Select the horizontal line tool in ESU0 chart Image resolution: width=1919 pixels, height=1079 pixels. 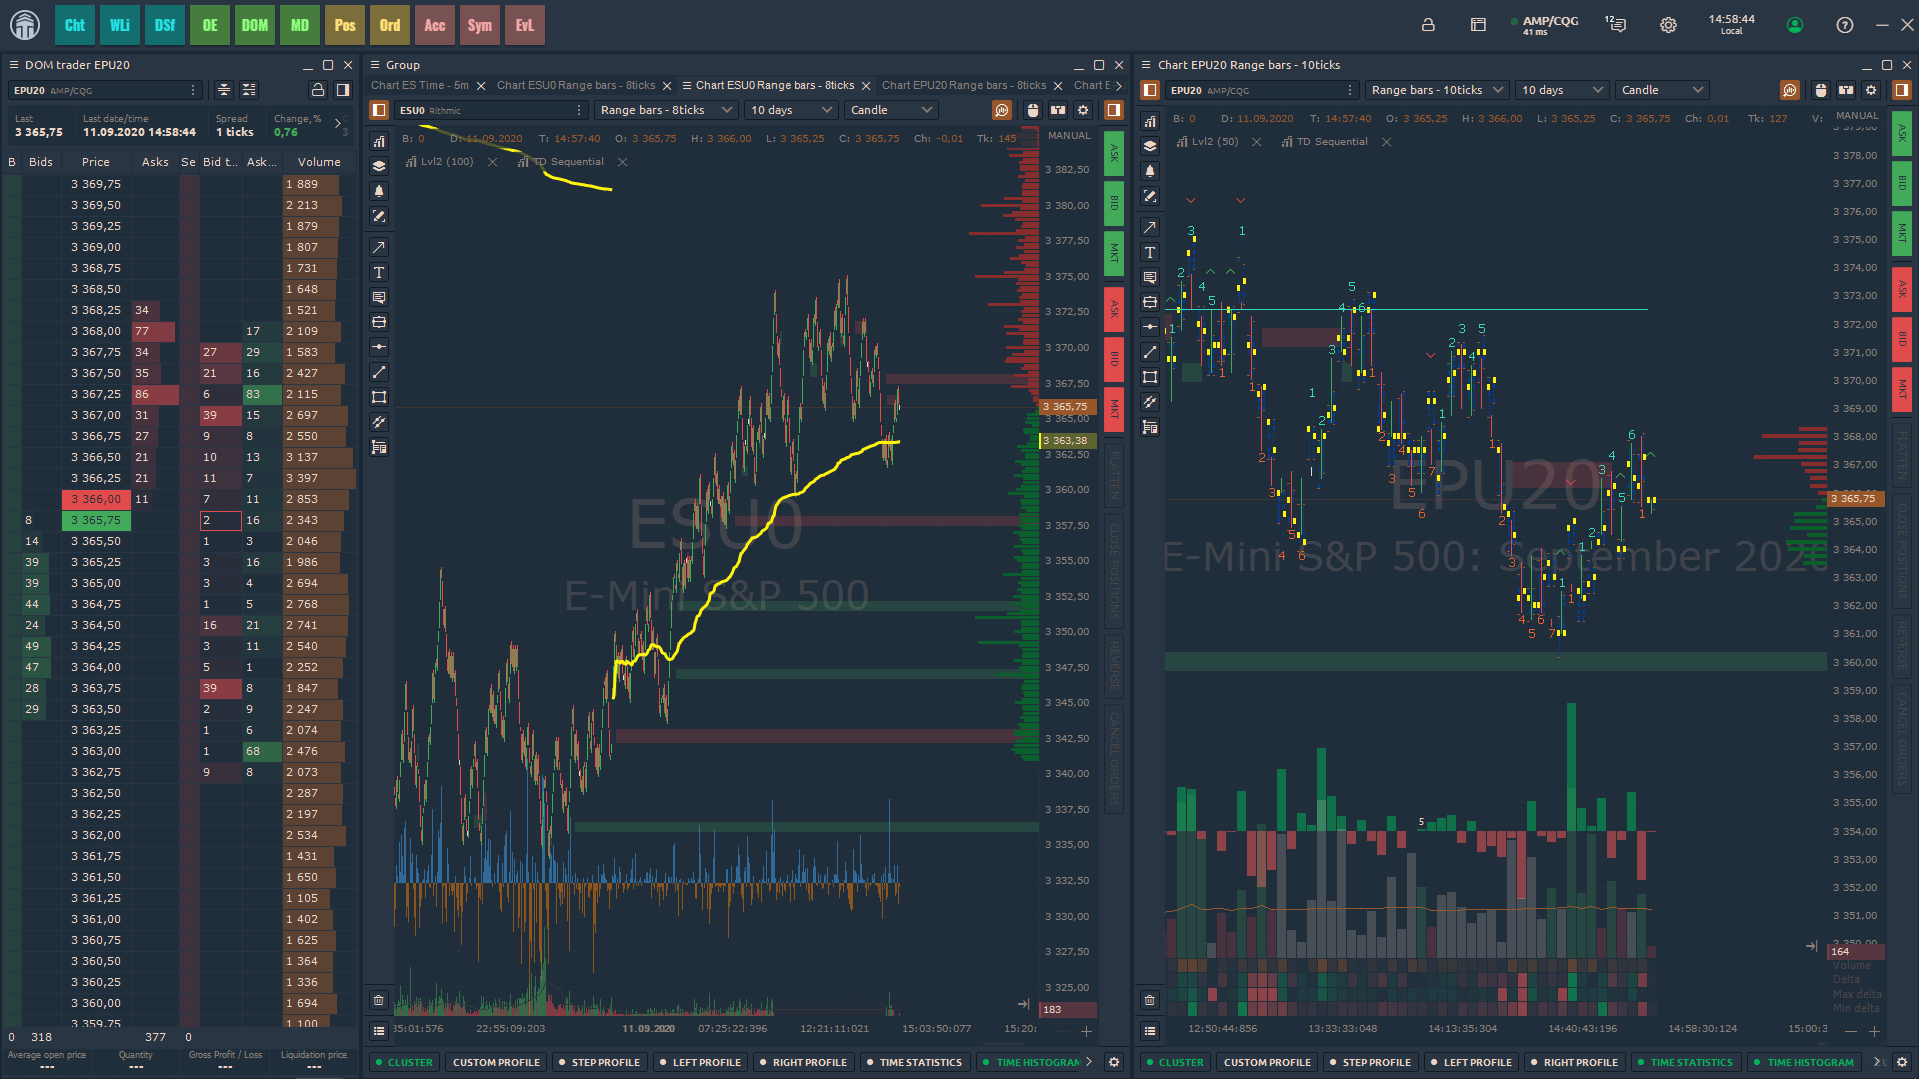(379, 347)
